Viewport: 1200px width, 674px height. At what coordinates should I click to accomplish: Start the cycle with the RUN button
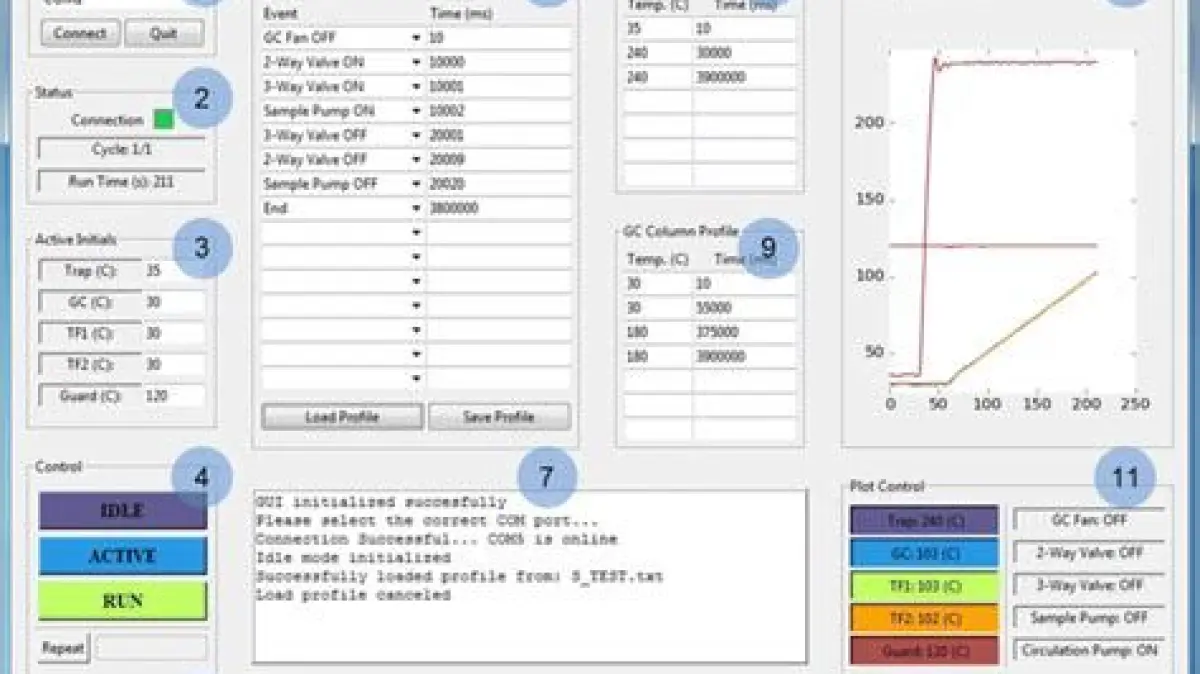123,601
